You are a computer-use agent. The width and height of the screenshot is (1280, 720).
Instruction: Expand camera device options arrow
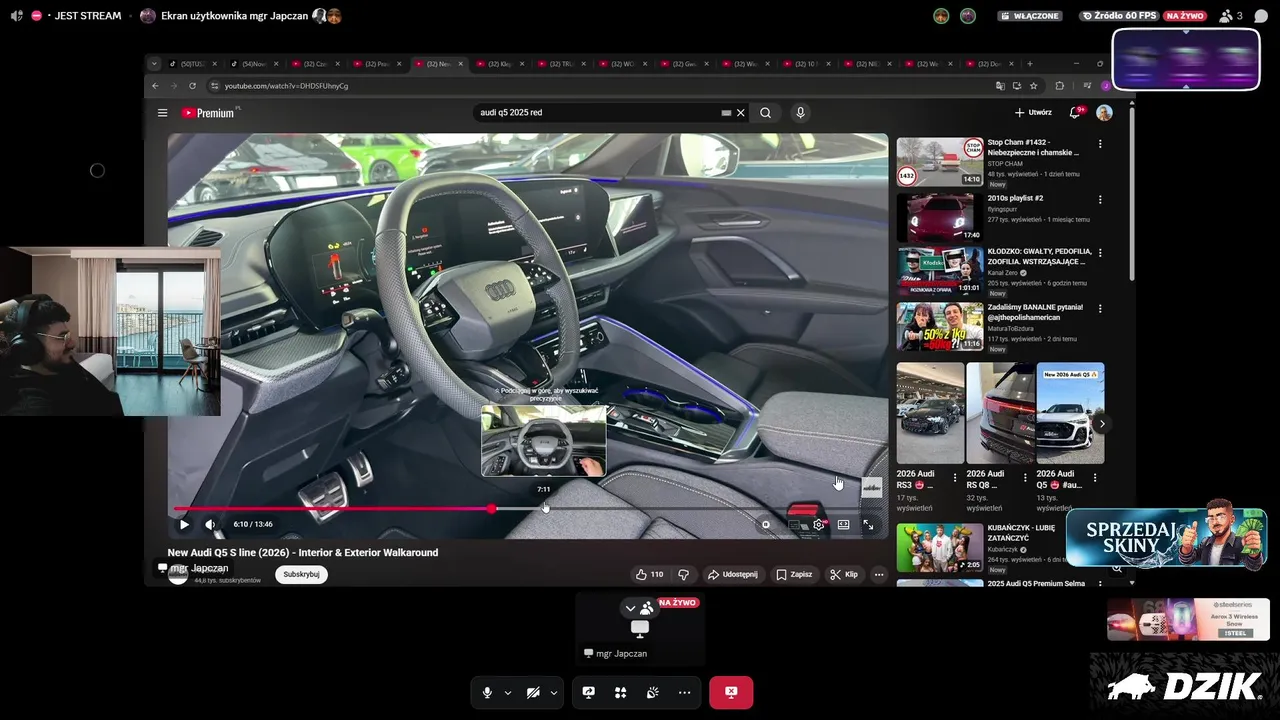554,692
